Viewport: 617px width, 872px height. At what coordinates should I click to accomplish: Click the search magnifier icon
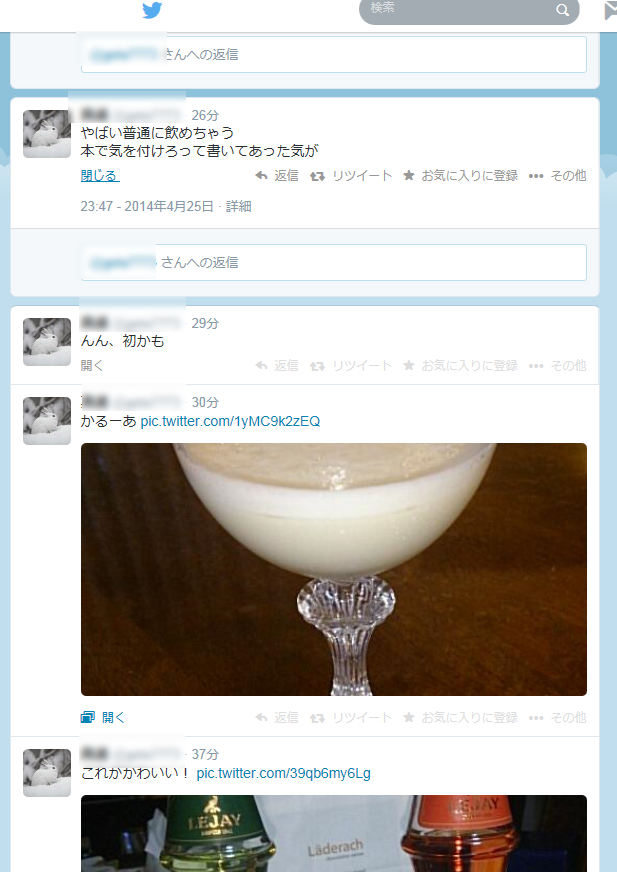click(562, 9)
